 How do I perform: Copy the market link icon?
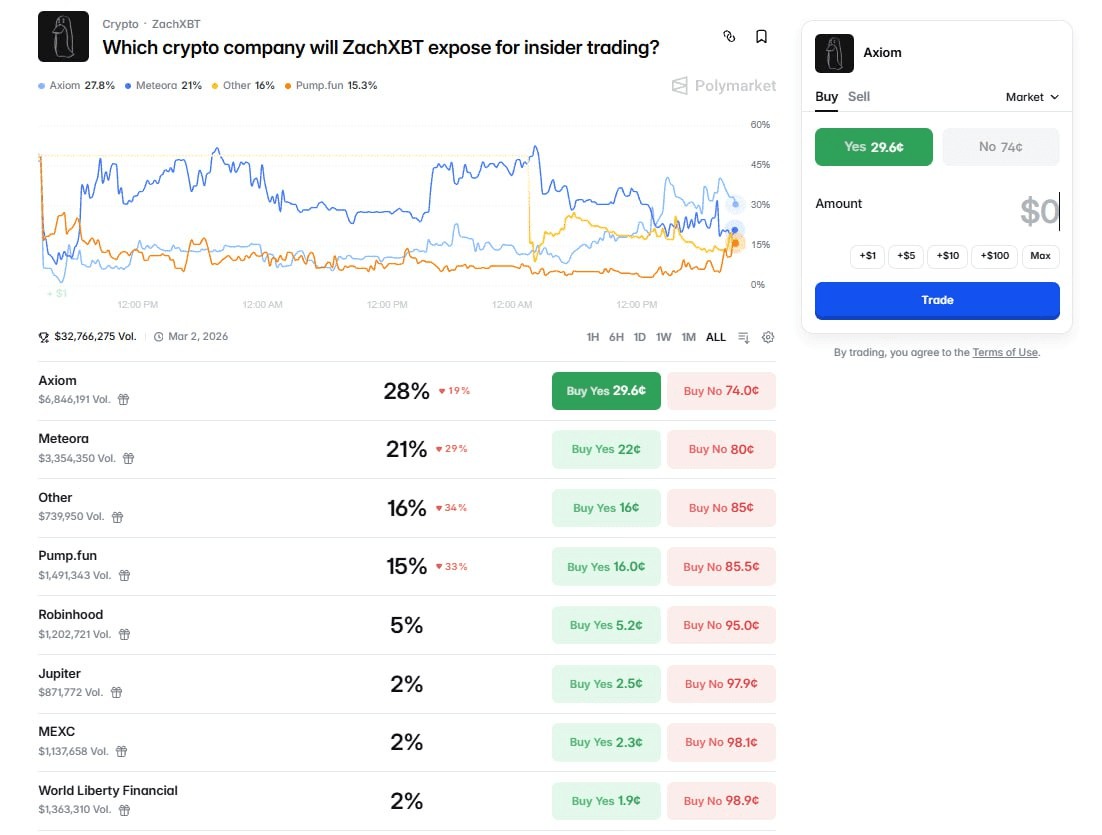point(729,37)
